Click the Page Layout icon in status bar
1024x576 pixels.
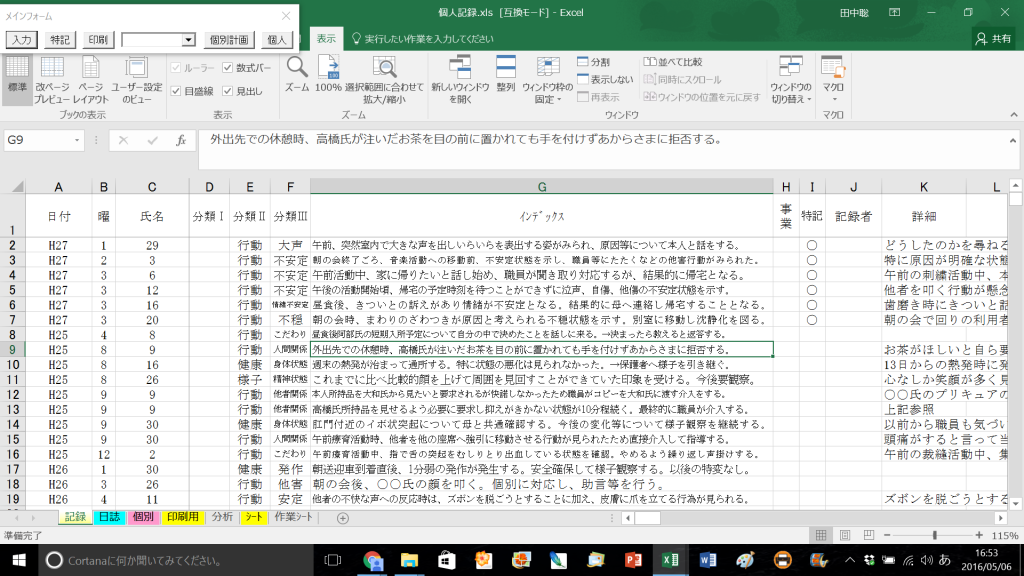pos(845,535)
